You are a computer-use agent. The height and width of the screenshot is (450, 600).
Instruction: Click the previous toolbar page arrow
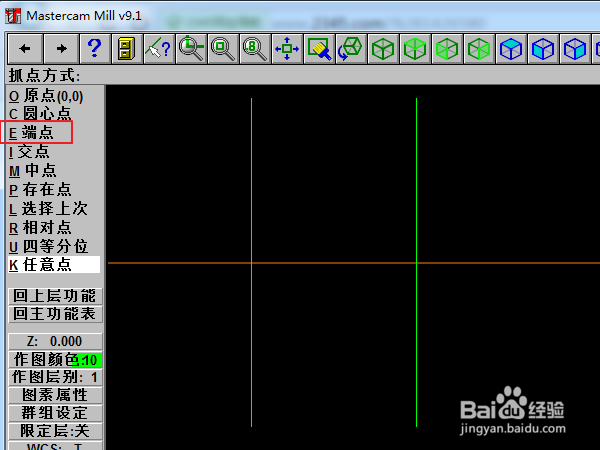[25, 49]
